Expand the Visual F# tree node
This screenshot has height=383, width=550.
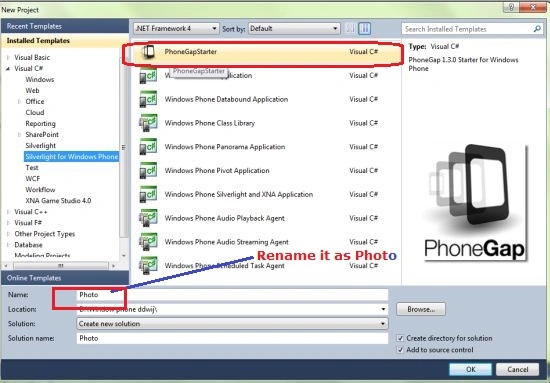pos(8,223)
